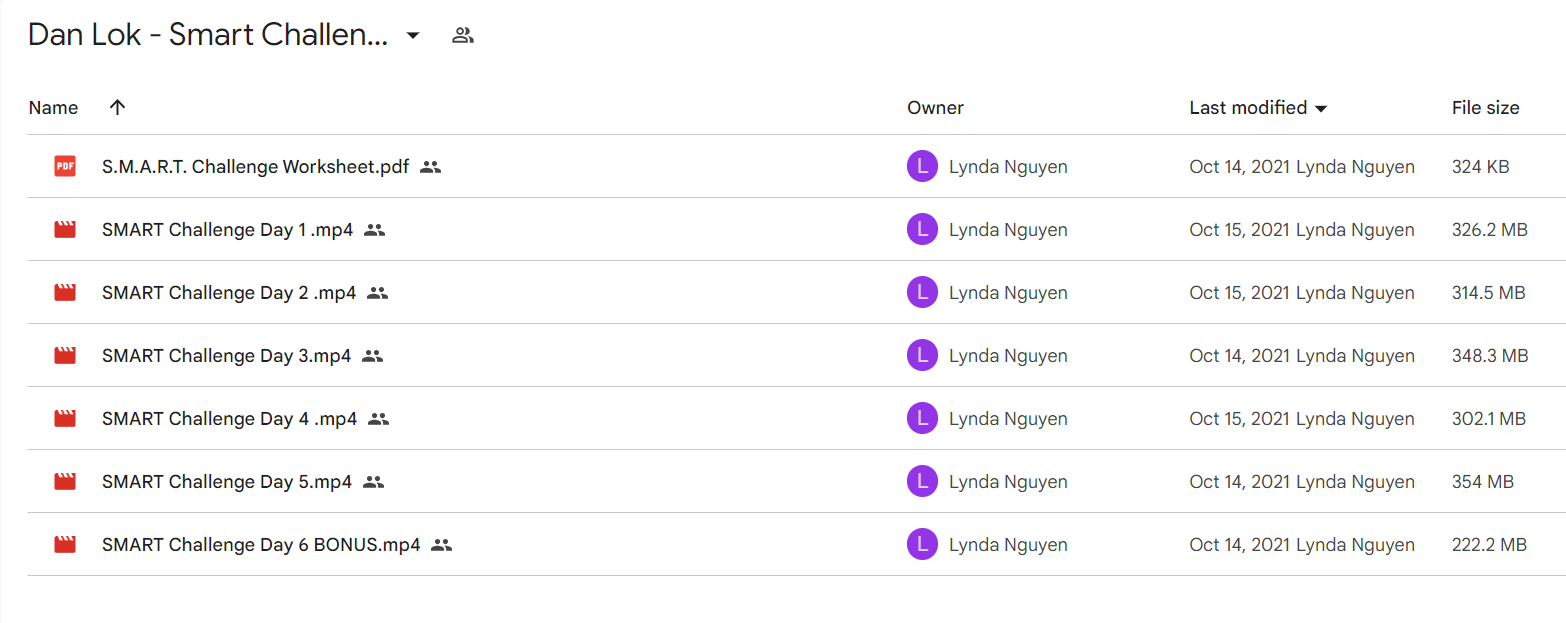Click shared icon next to Day 2 .mp4
The image size is (1566, 623).
[376, 293]
